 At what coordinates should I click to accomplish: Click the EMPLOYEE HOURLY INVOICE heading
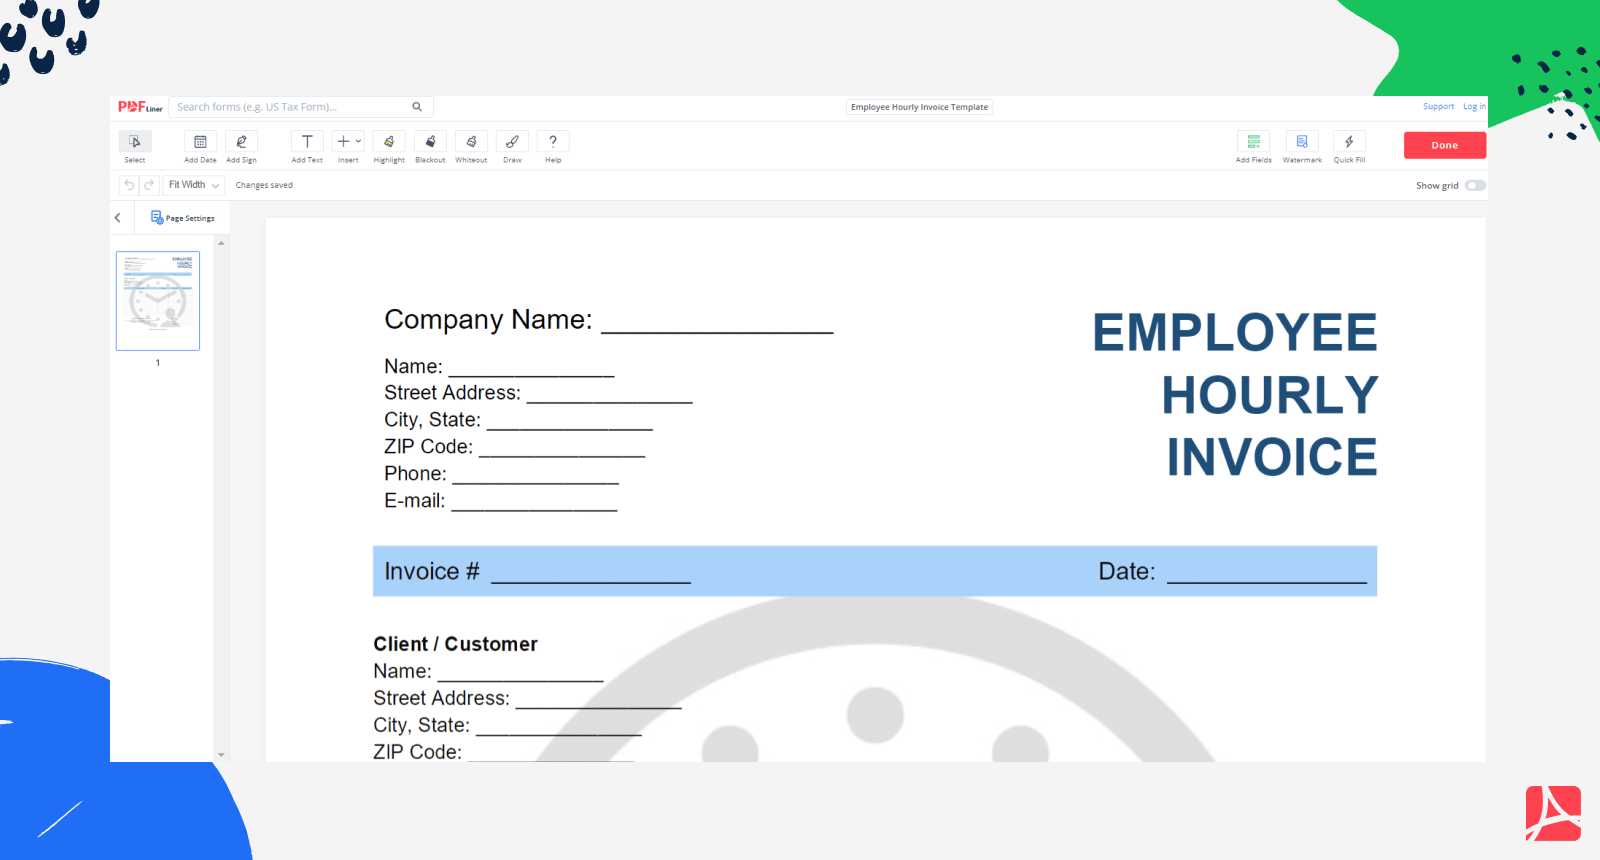pos(1235,395)
